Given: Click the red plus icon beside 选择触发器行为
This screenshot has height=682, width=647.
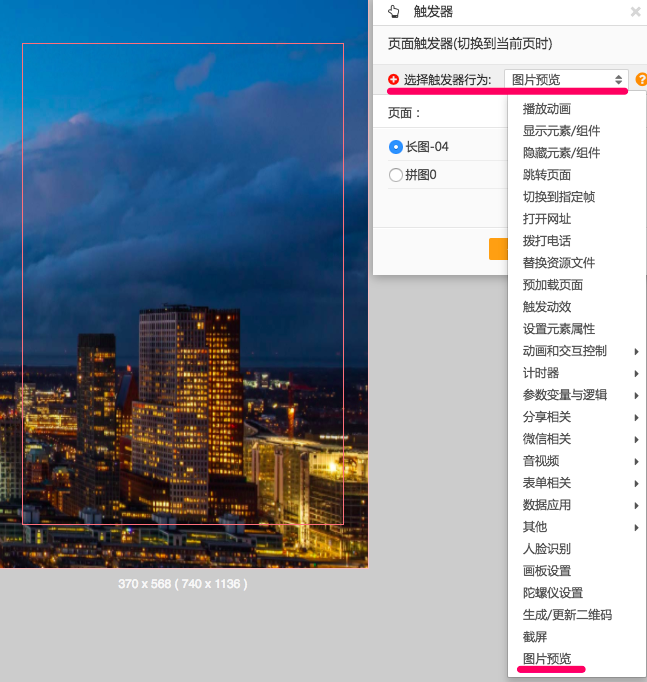Looking at the screenshot, I should click(x=393, y=79).
